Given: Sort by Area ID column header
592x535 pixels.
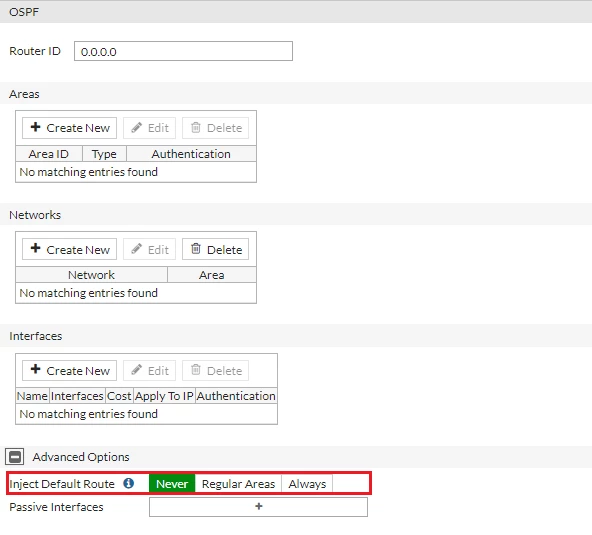Looking at the screenshot, I should click(x=49, y=154).
